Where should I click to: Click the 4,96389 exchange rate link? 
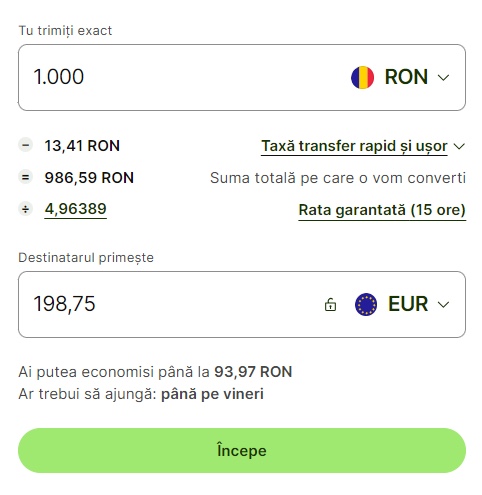pos(75,209)
